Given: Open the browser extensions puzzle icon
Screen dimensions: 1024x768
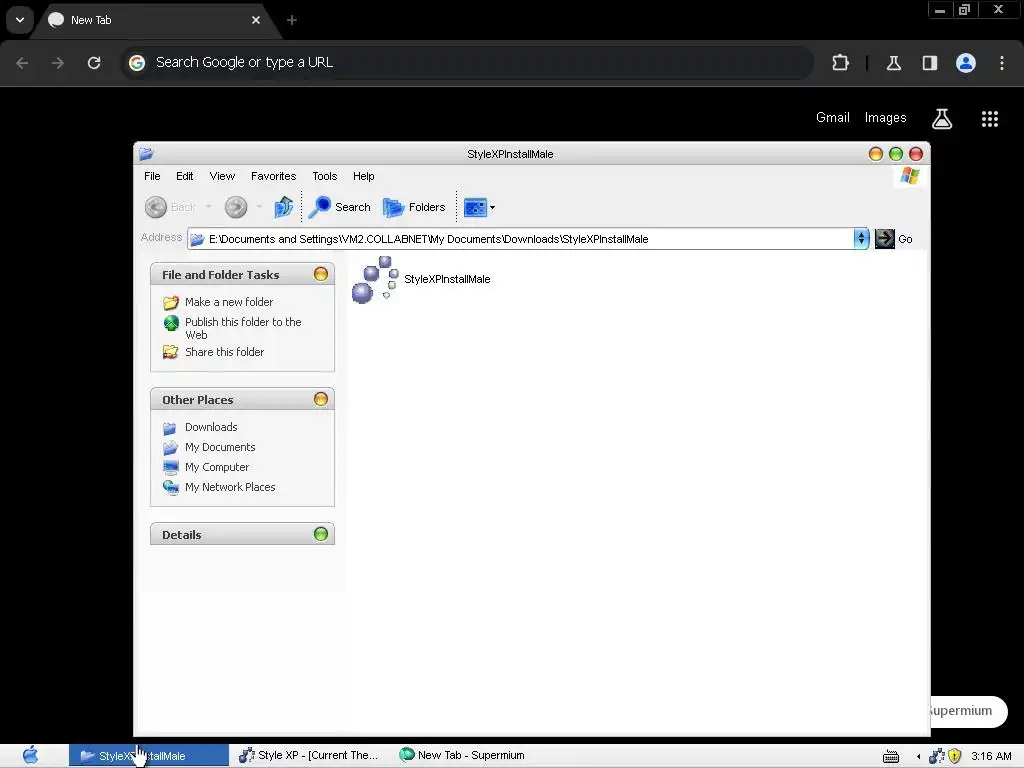Looking at the screenshot, I should [x=840, y=63].
